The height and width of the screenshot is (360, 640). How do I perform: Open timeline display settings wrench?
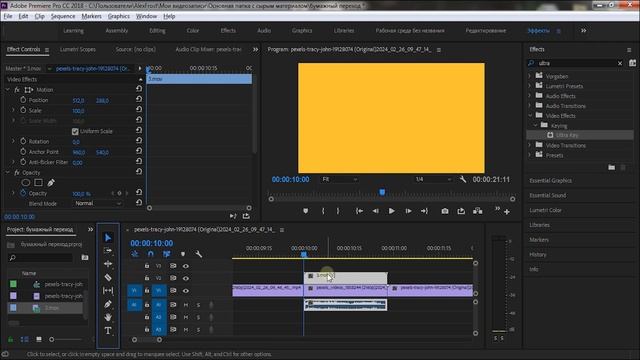coord(198,254)
